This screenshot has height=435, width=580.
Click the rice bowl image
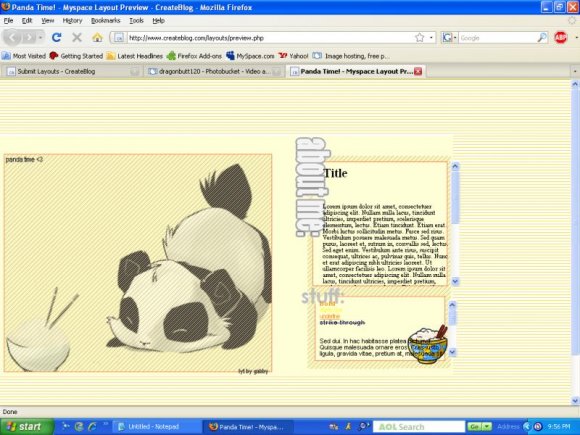coord(428,344)
